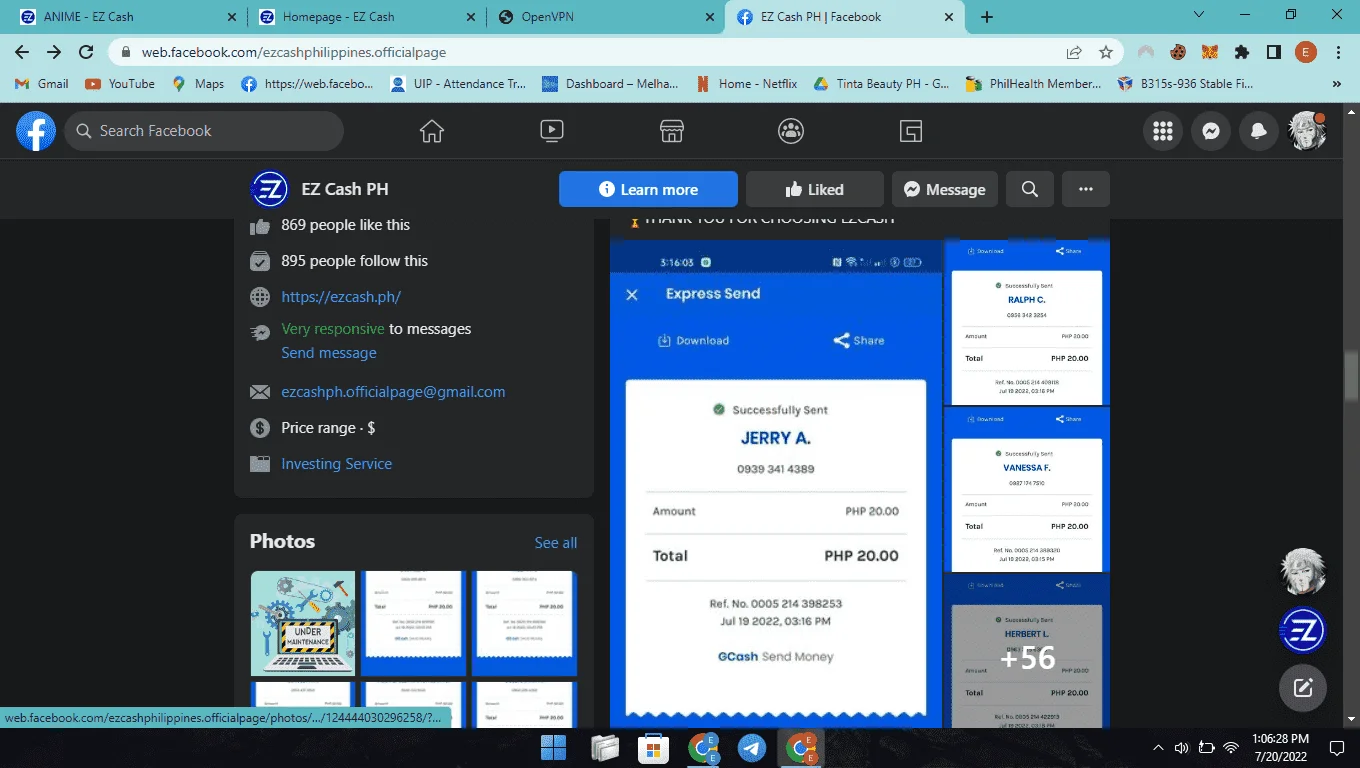
Task: Click the page vertical scrollbar thumb
Action: click(1351, 376)
